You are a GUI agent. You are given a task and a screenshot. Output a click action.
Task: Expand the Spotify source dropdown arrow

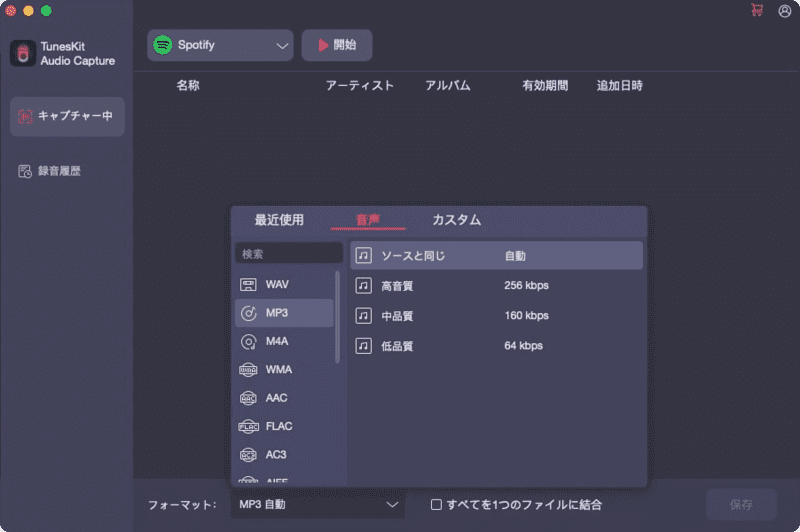282,46
